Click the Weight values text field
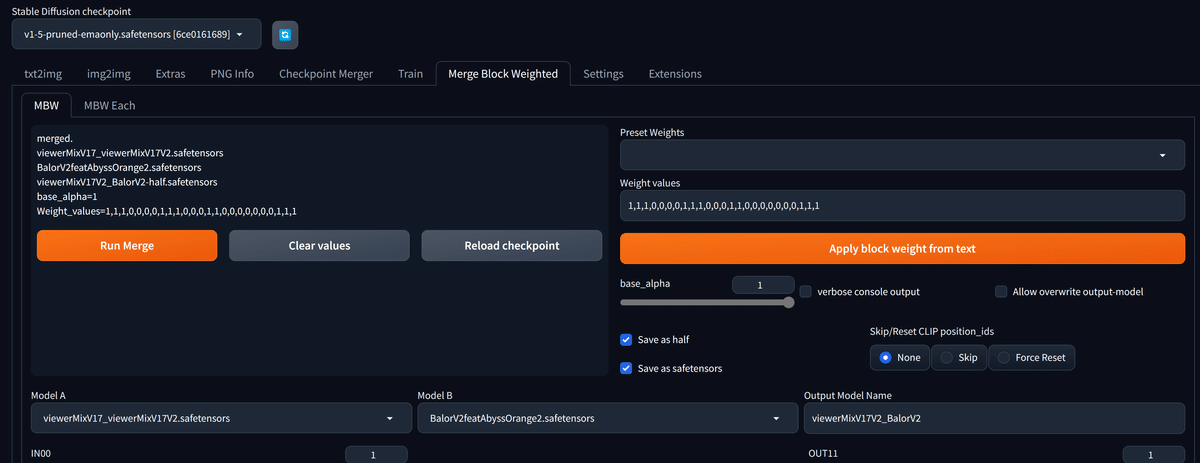 [902, 206]
